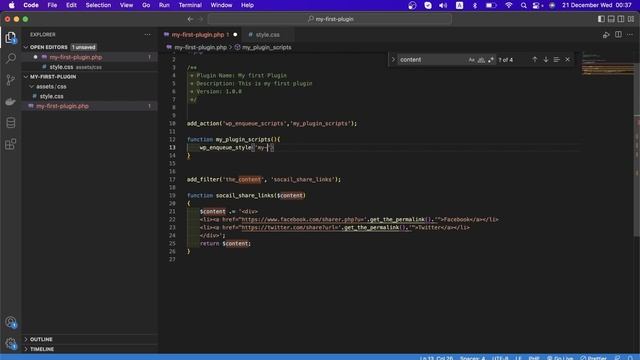This screenshot has width=640, height=360.
Task: Collapse the assets/css folder
Action: coord(31,87)
